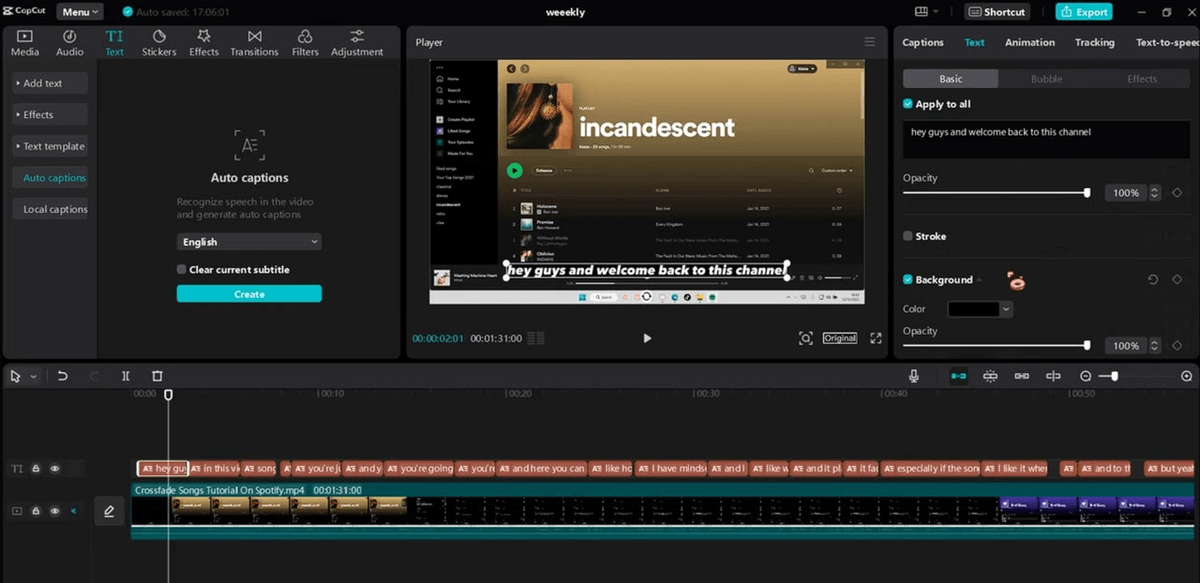Open the Media panel

25,43
